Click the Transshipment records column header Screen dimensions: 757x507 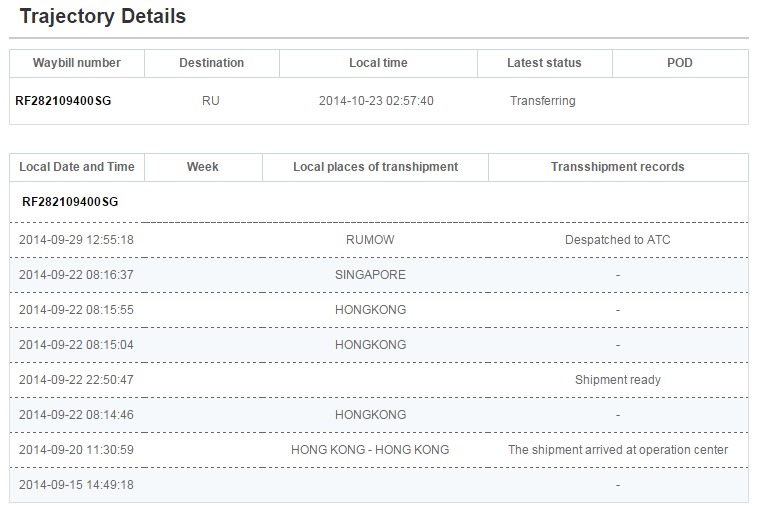pyautogui.click(x=617, y=167)
